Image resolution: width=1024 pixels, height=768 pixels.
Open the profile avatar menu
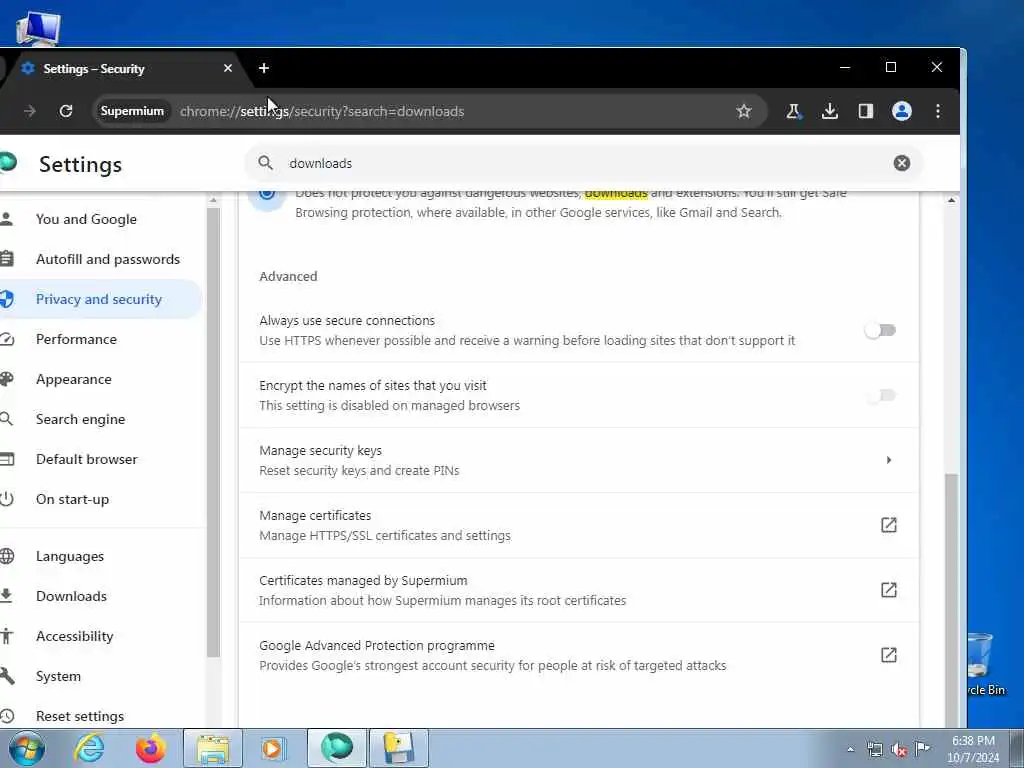point(902,111)
